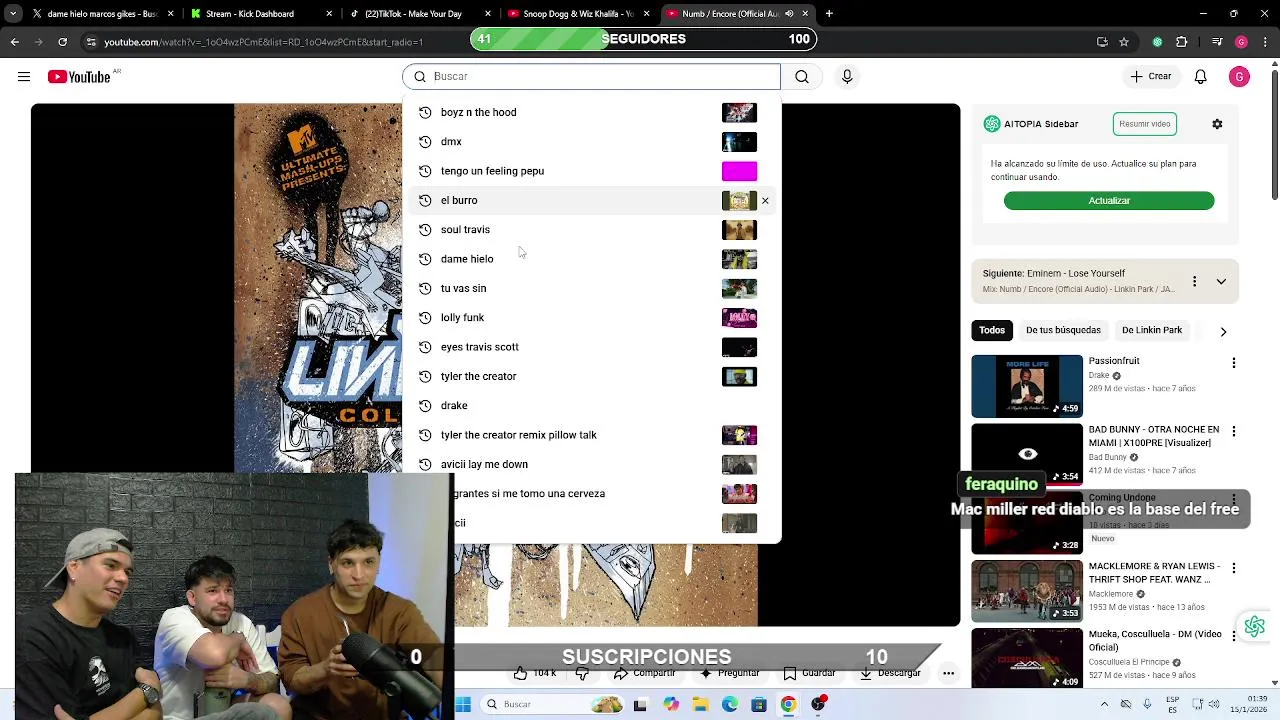
Task: Open Chrome's three-dot menu
Action: pos(1264,42)
